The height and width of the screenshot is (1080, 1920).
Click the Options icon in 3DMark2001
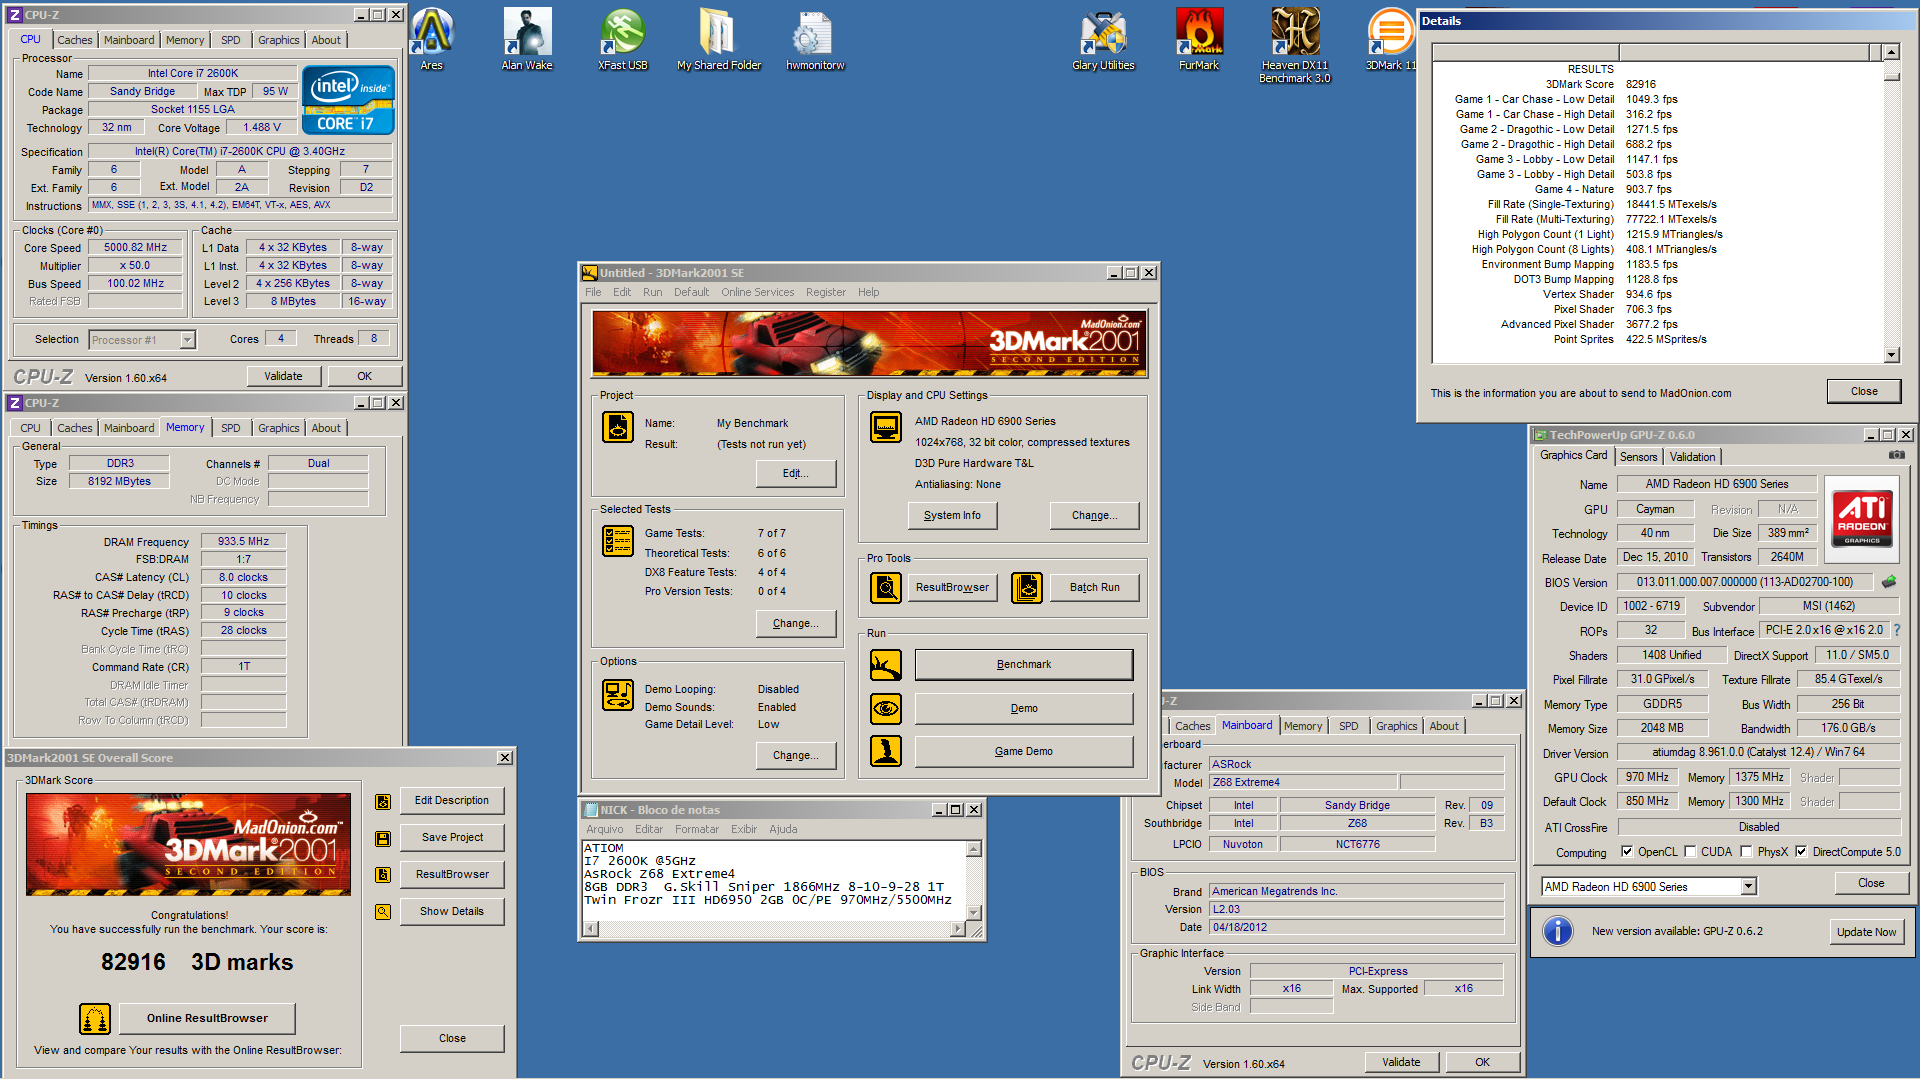point(618,695)
